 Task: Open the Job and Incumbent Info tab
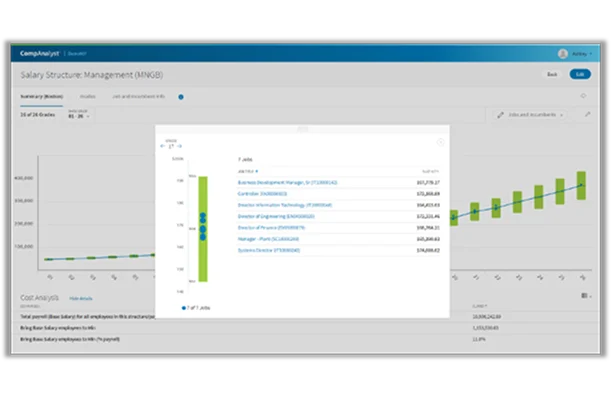click(139, 96)
